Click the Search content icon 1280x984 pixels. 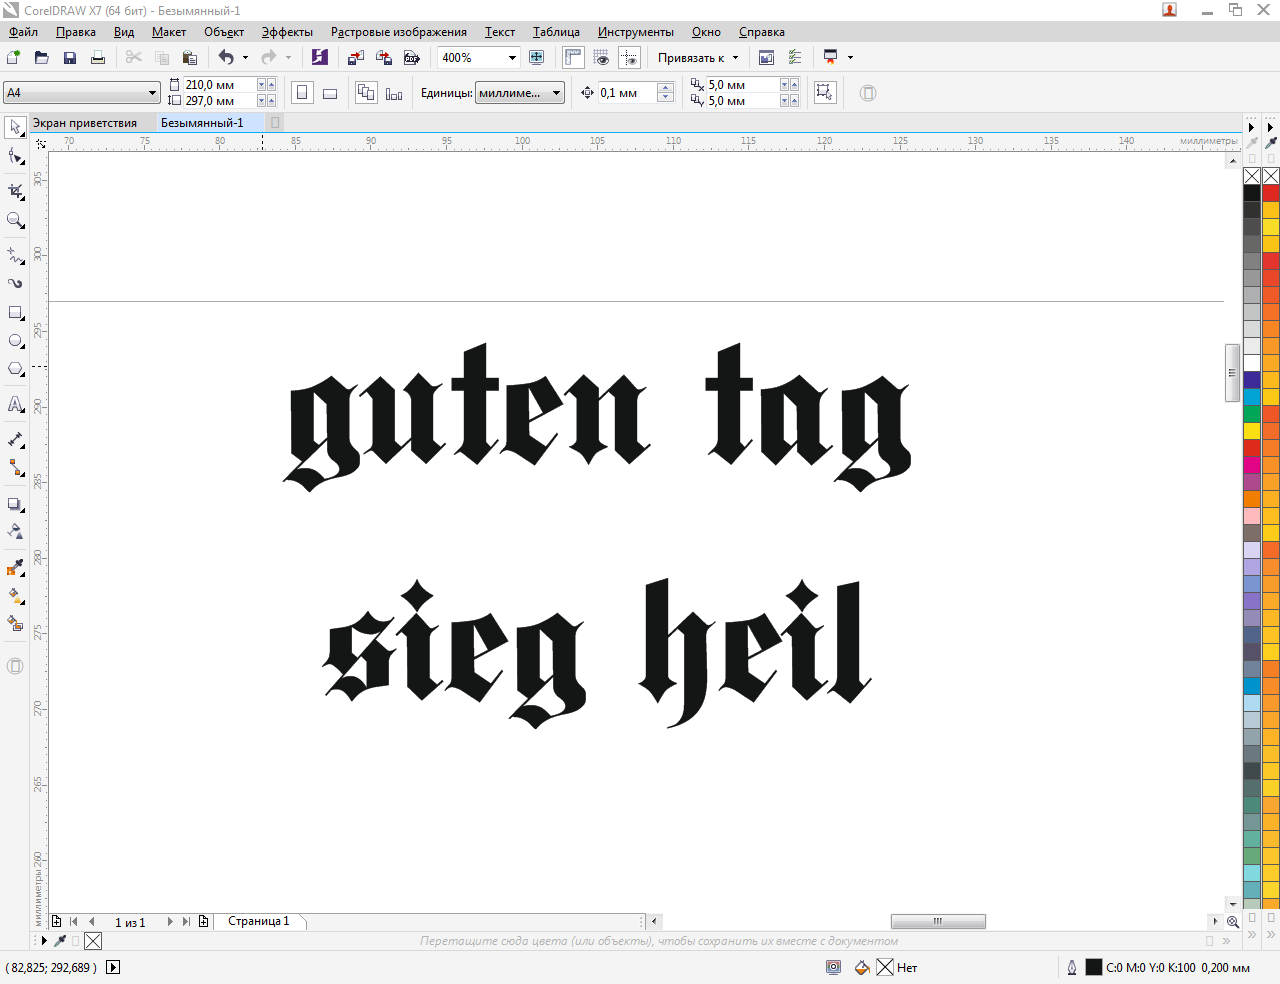[x=319, y=58]
